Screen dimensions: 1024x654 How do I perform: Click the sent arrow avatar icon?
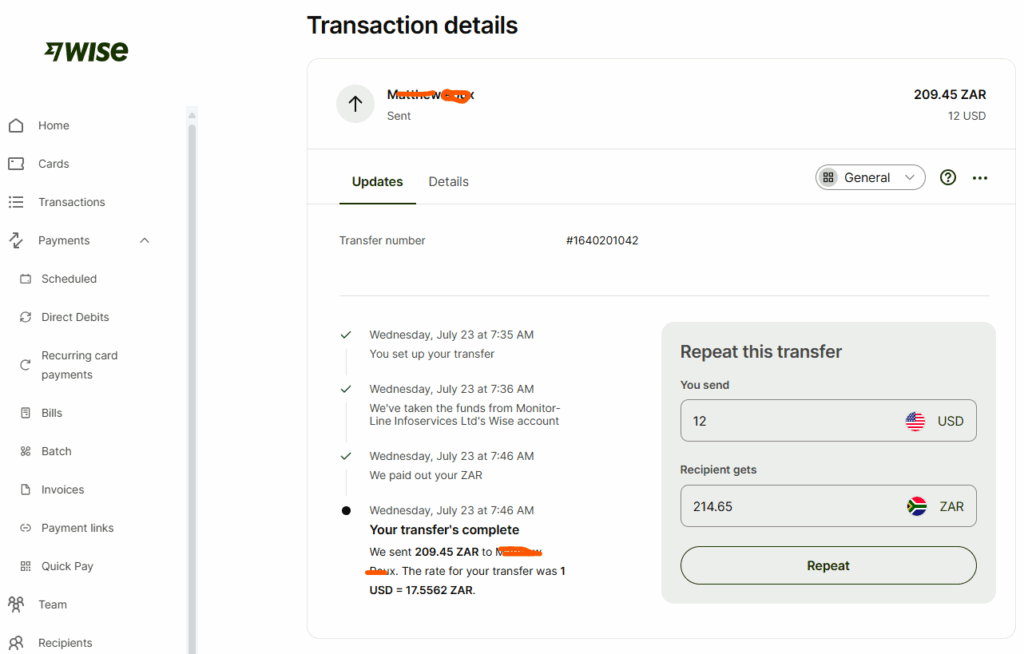point(355,104)
